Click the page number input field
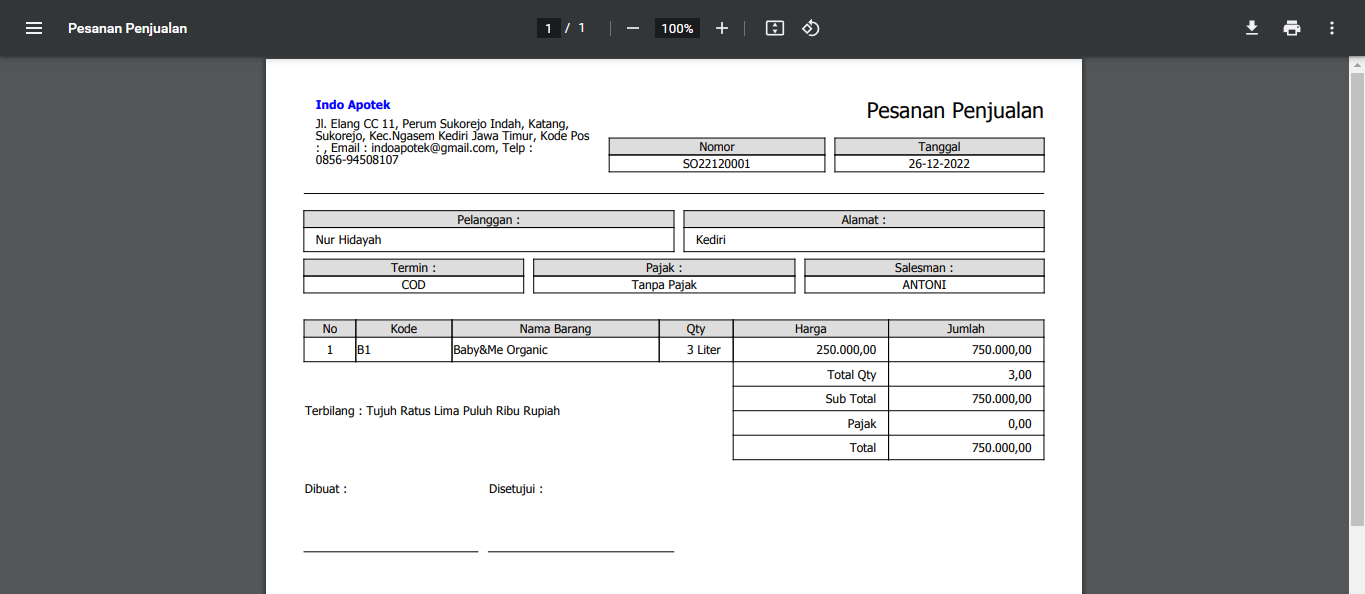The width and height of the screenshot is (1365, 594). pos(547,28)
